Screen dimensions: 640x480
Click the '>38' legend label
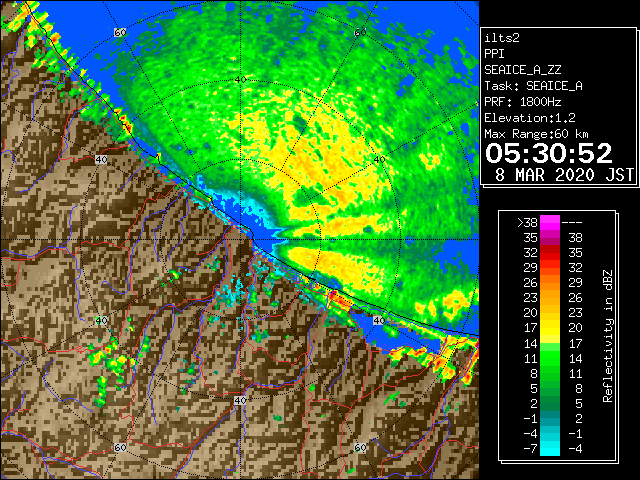coord(527,223)
